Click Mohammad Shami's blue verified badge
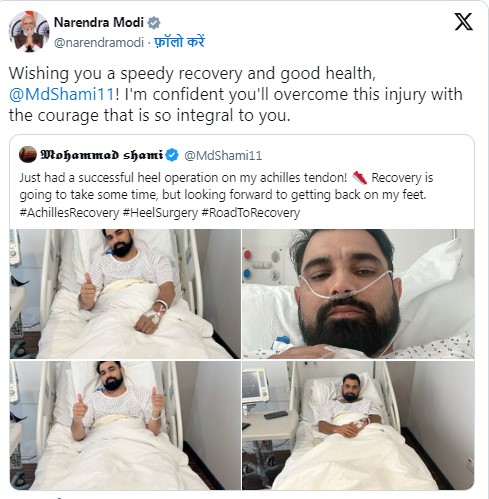This screenshot has height=499, width=489. (172, 155)
